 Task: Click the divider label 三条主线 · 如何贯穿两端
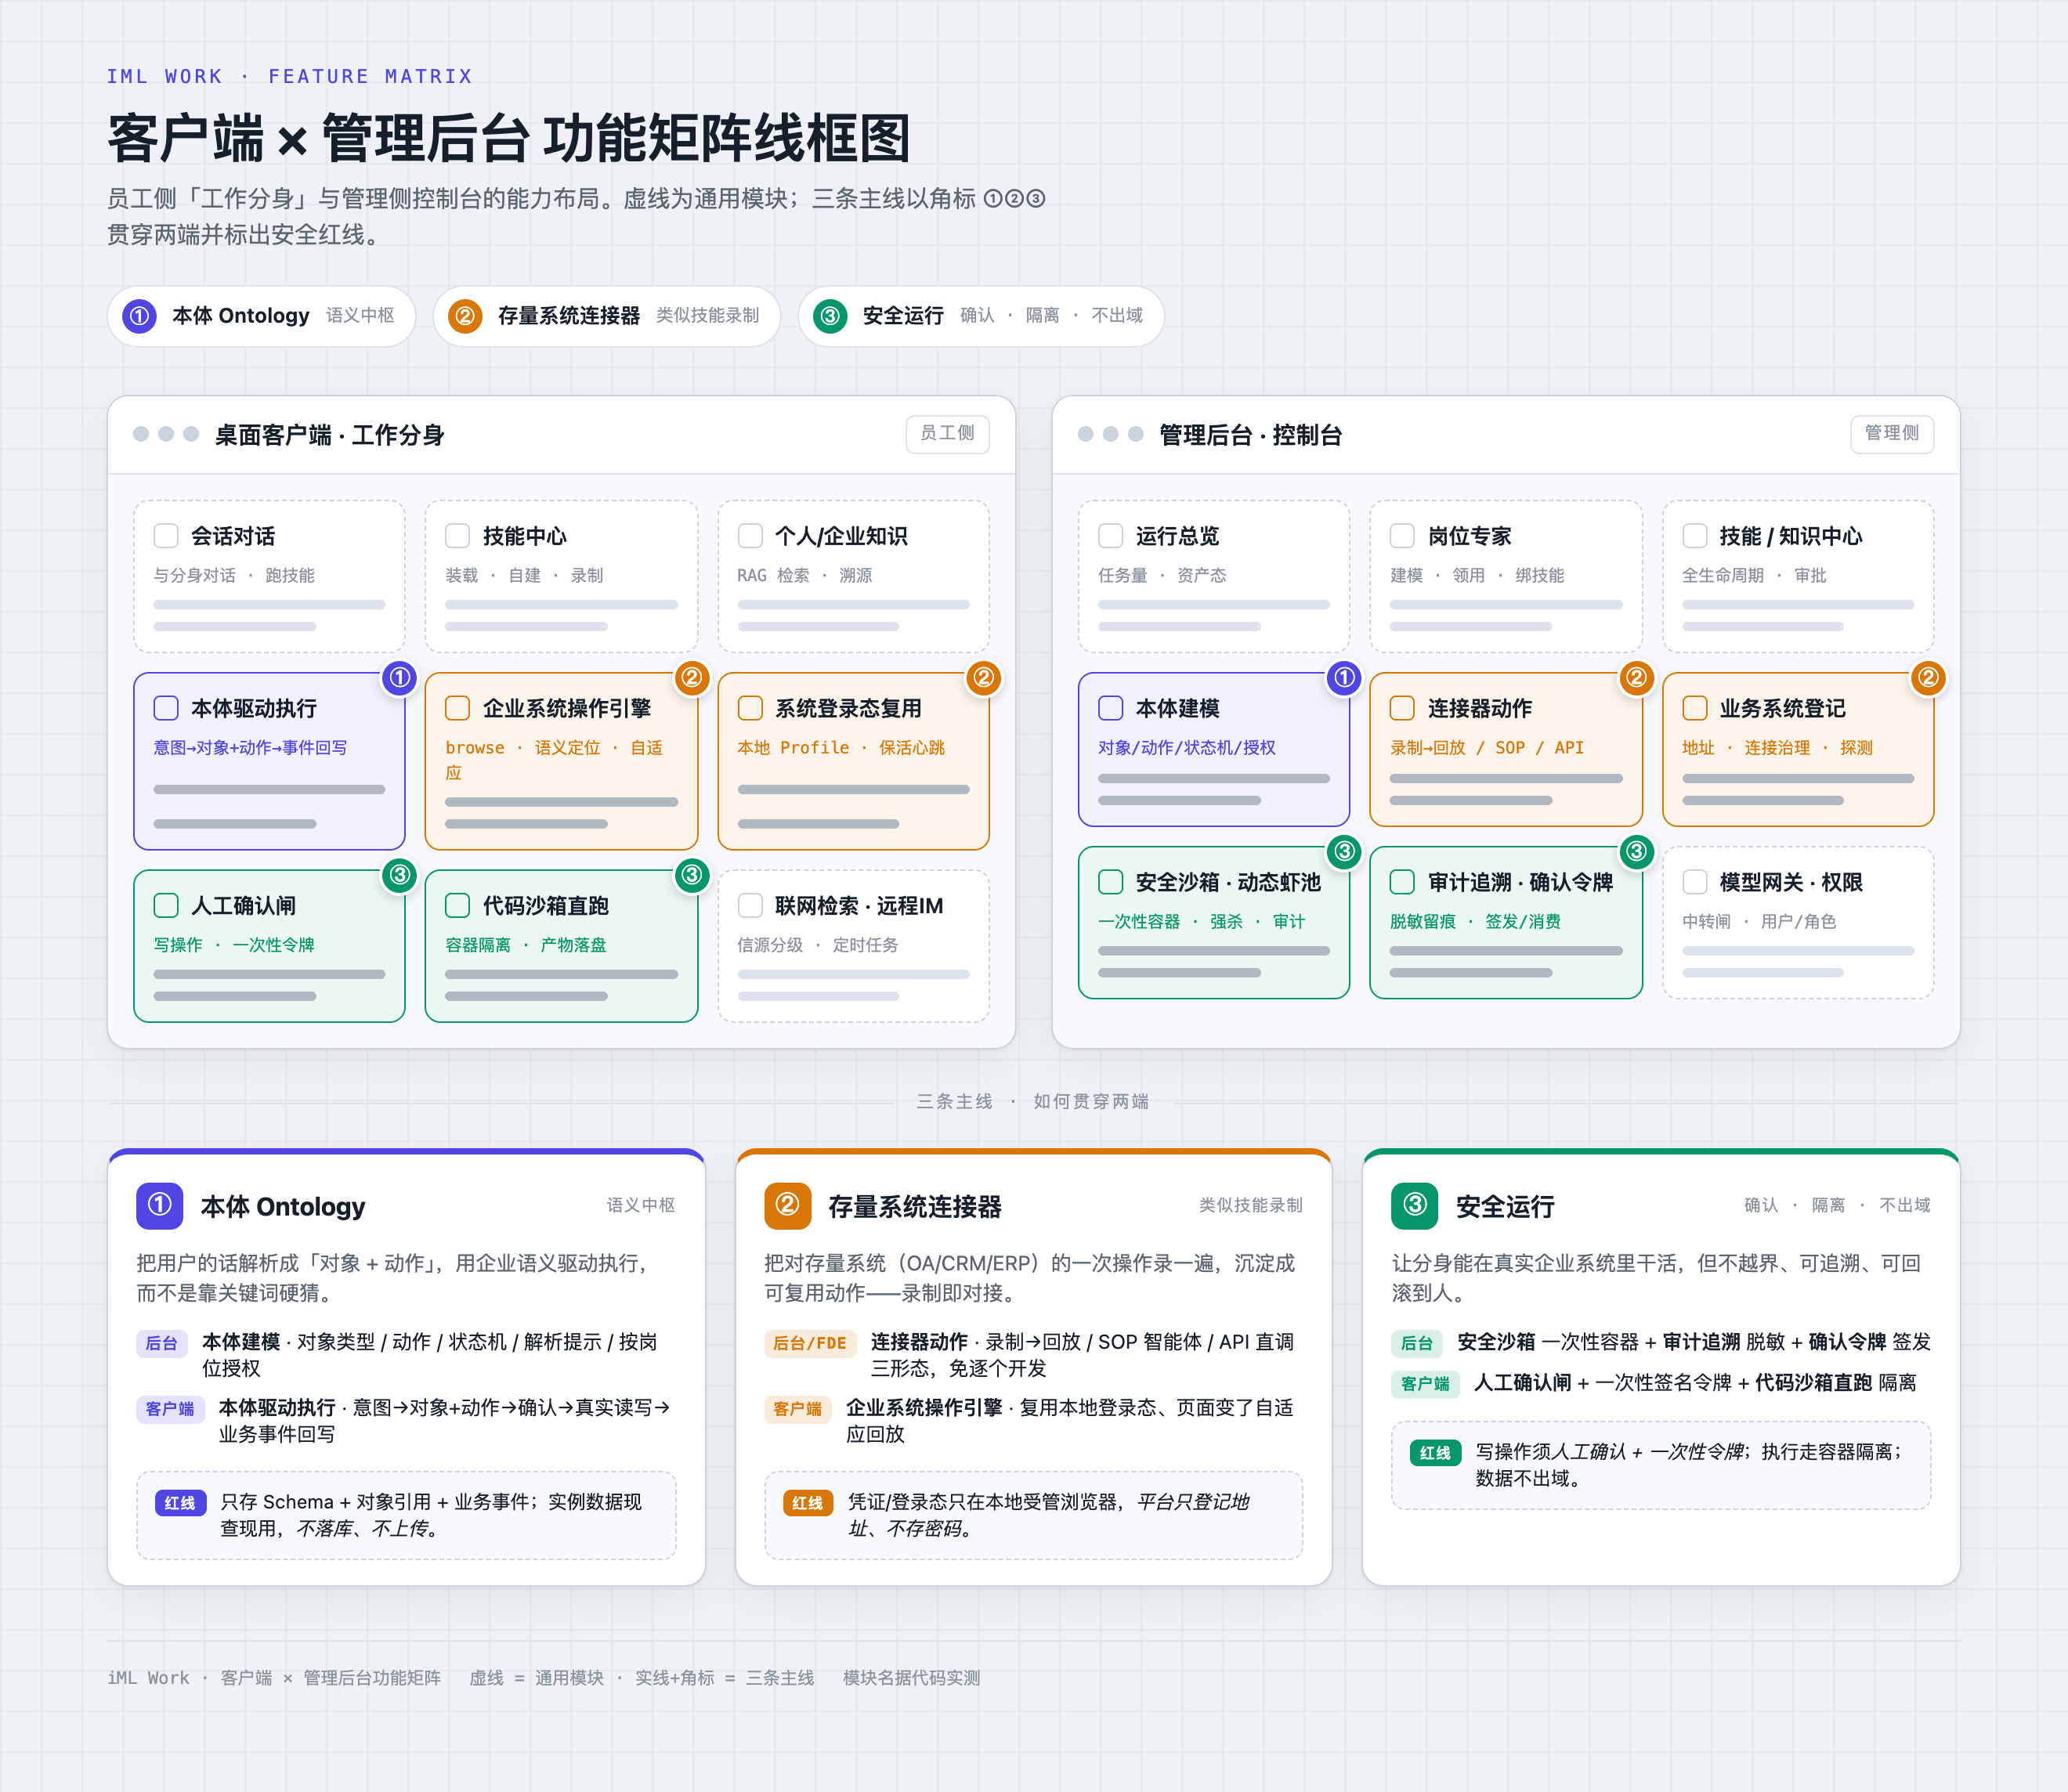click(x=1033, y=1102)
